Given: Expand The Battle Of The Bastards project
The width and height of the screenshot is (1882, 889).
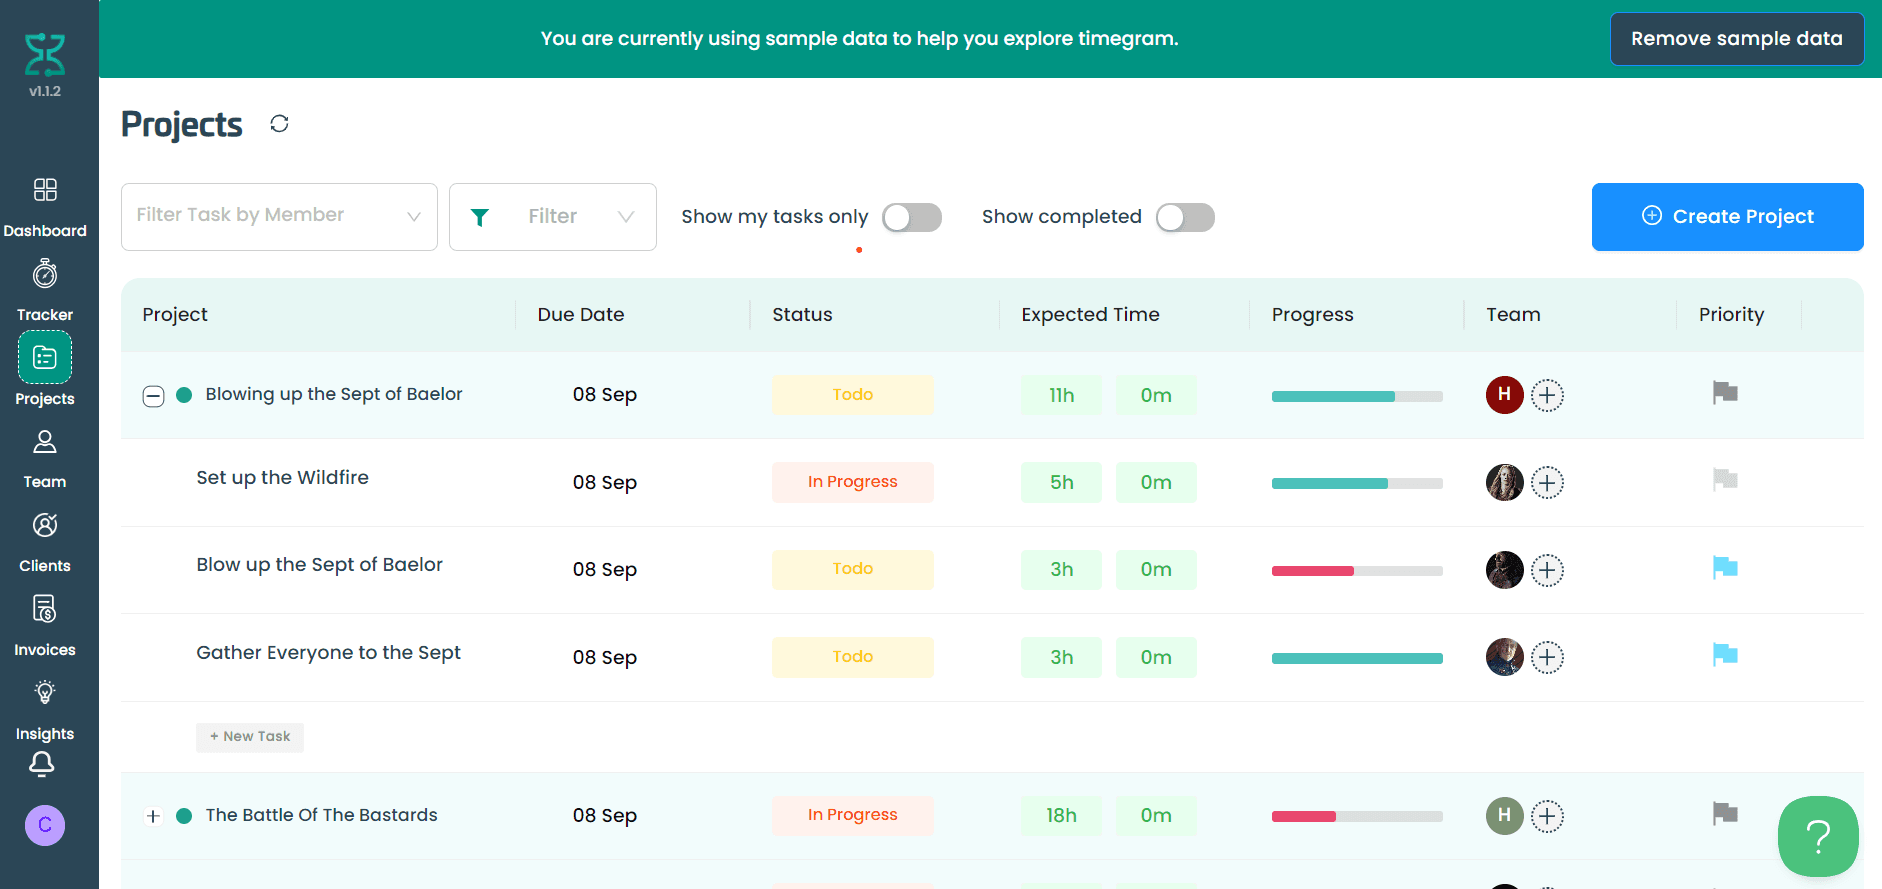Looking at the screenshot, I should pos(153,816).
